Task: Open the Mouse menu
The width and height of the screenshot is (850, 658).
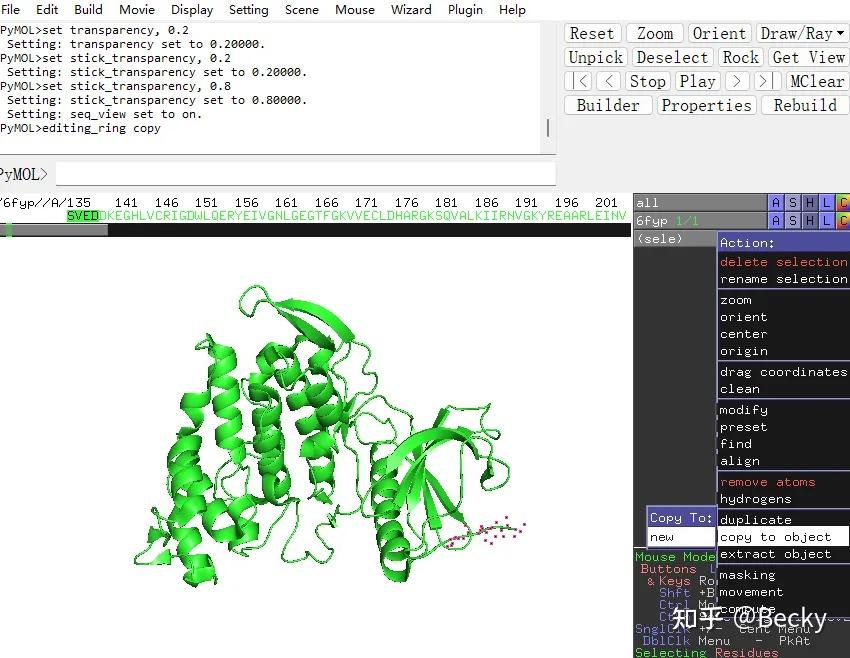Action: [x=355, y=10]
